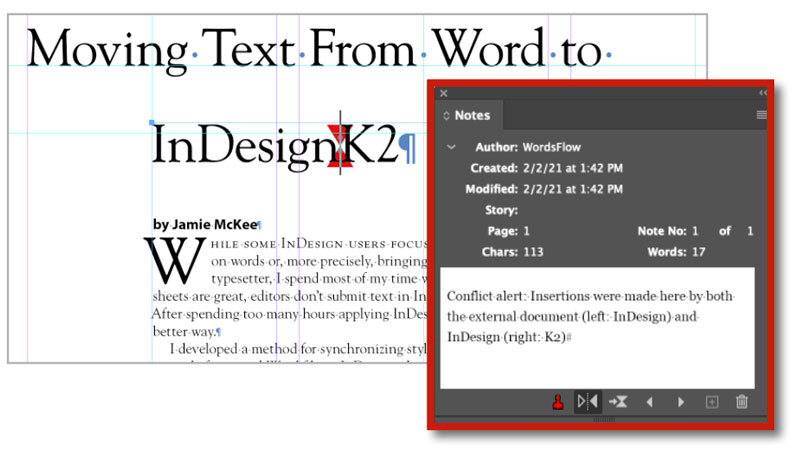Collapse the note info disclosure chevron
The width and height of the screenshot is (800, 455).
[x=451, y=147]
